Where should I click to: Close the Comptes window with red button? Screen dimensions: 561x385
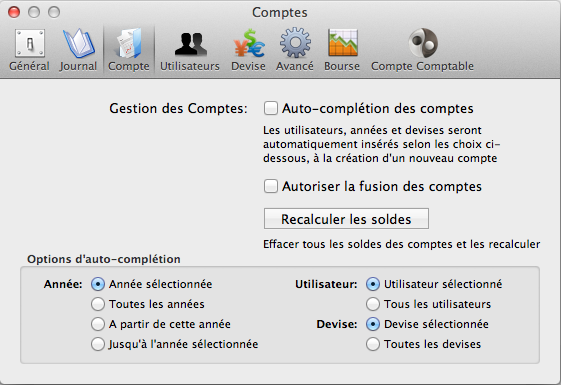[14, 12]
